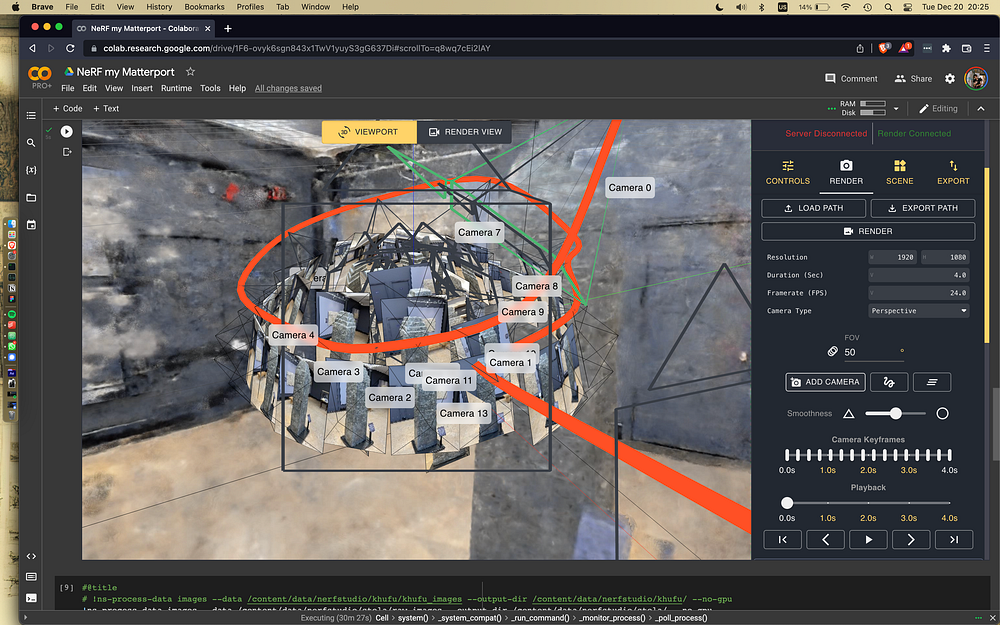The width and height of the screenshot is (1000, 625).
Task: Reload the browser page
Action: (70, 48)
